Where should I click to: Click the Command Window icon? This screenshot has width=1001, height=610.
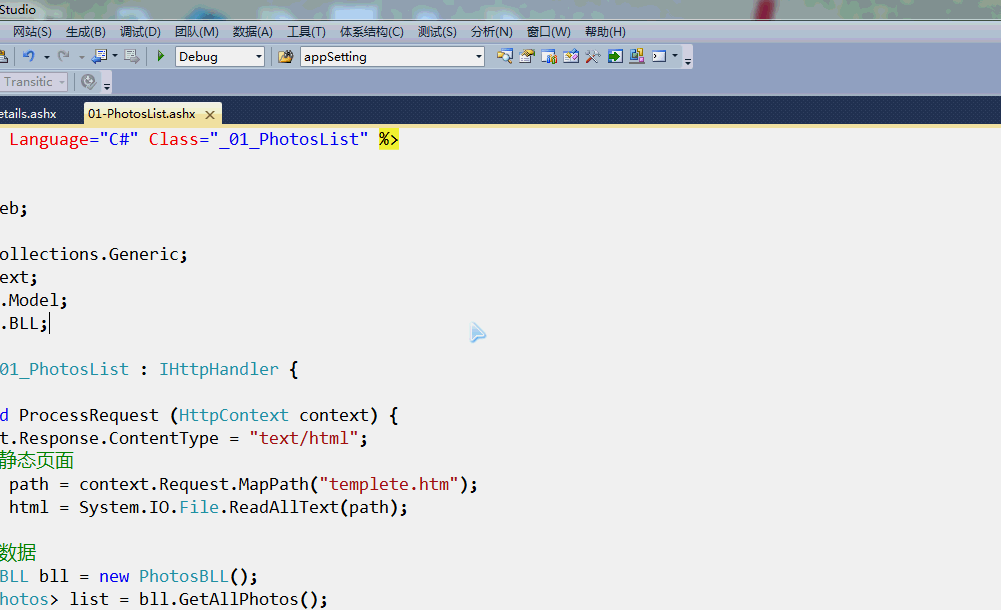[x=659, y=56]
